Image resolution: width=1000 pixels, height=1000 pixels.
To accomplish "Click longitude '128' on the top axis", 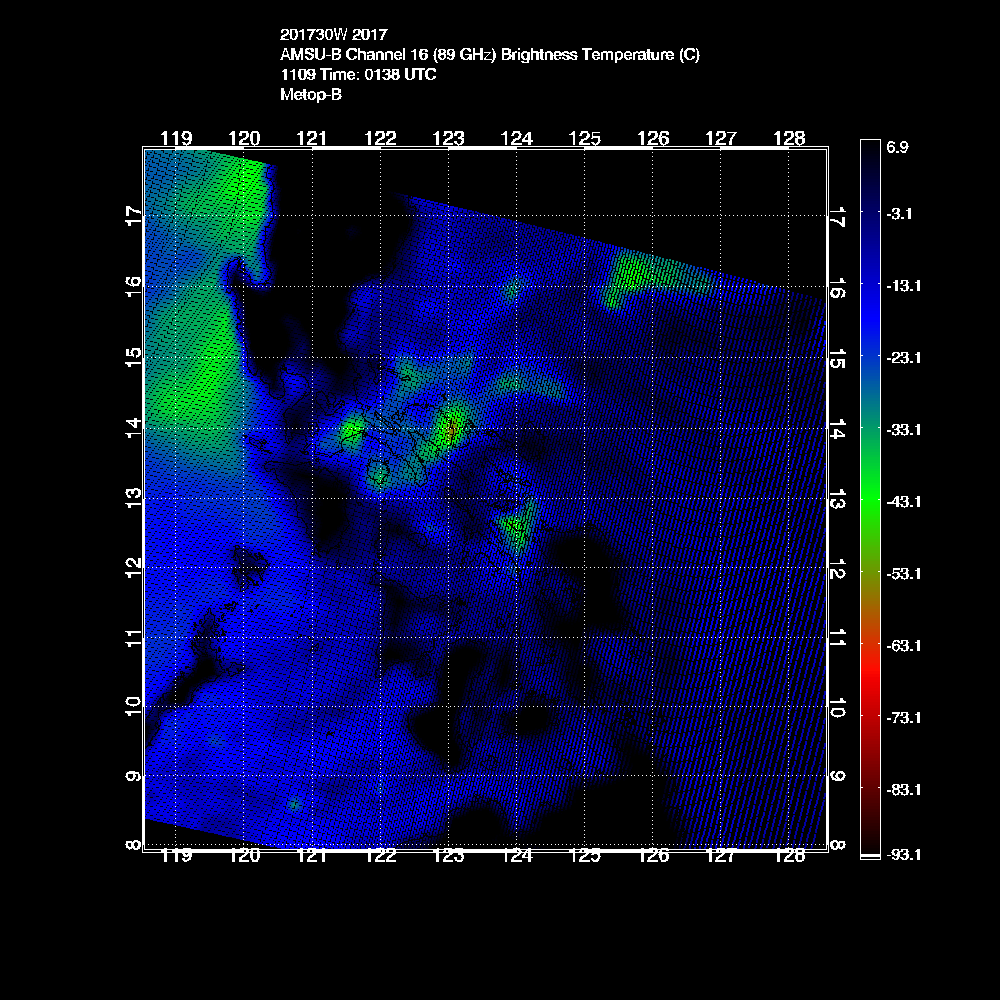I will 790,138.
